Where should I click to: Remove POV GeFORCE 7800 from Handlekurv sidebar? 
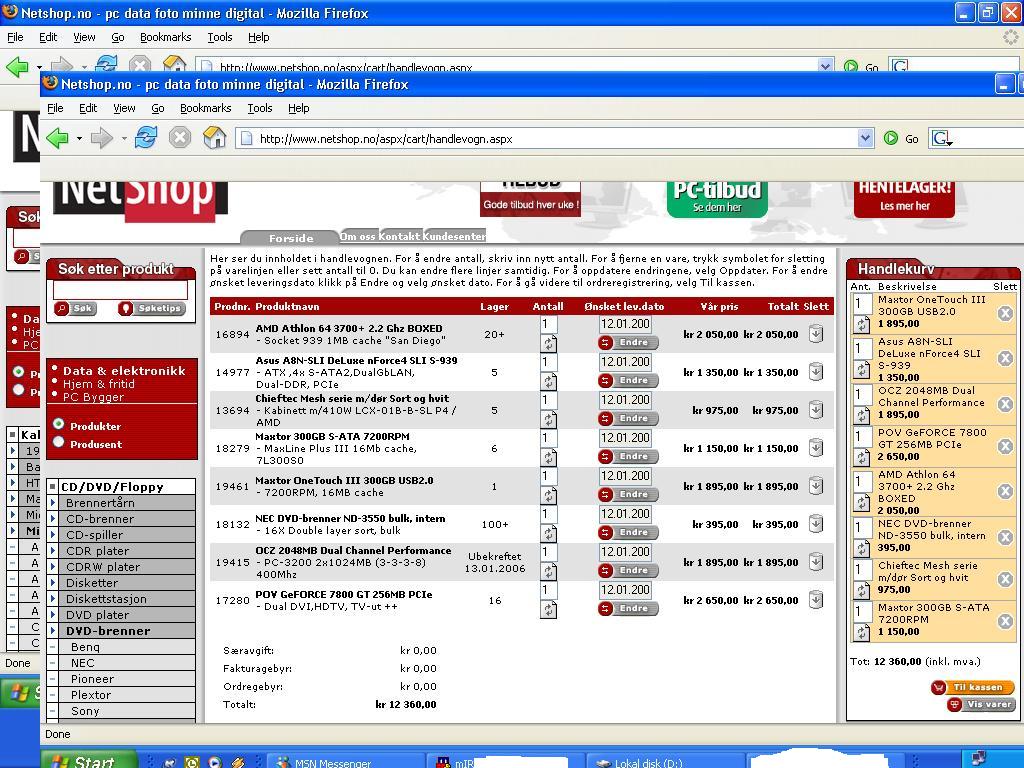[1005, 446]
